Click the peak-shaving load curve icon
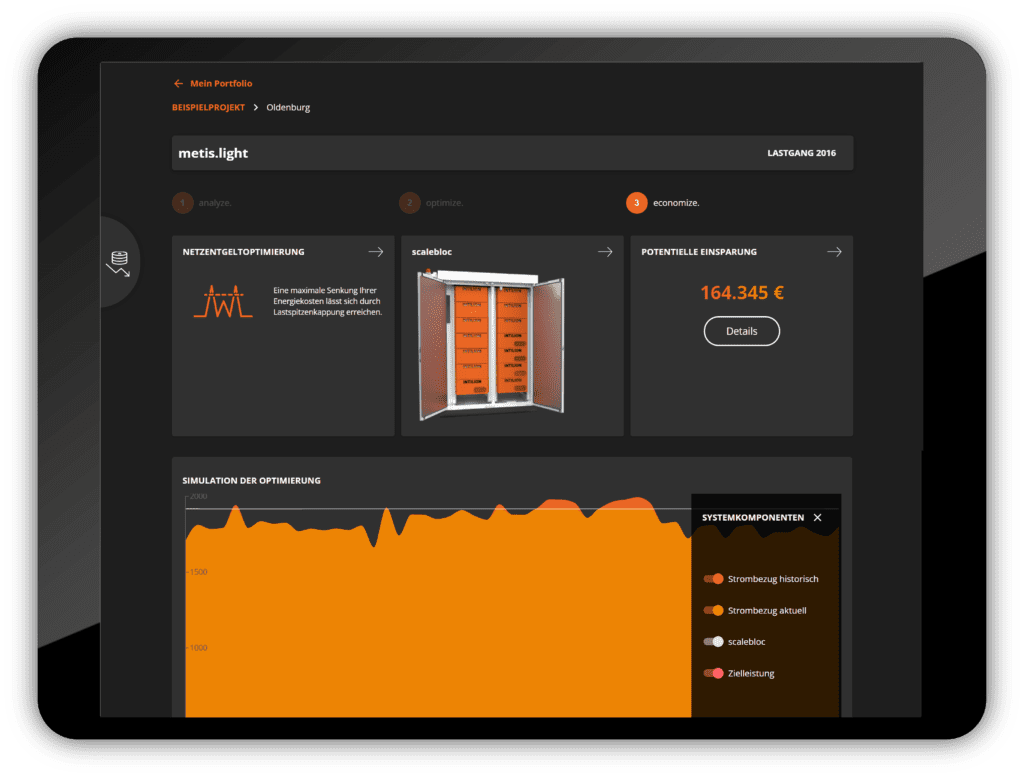This screenshot has height=777, width=1024. click(223, 301)
